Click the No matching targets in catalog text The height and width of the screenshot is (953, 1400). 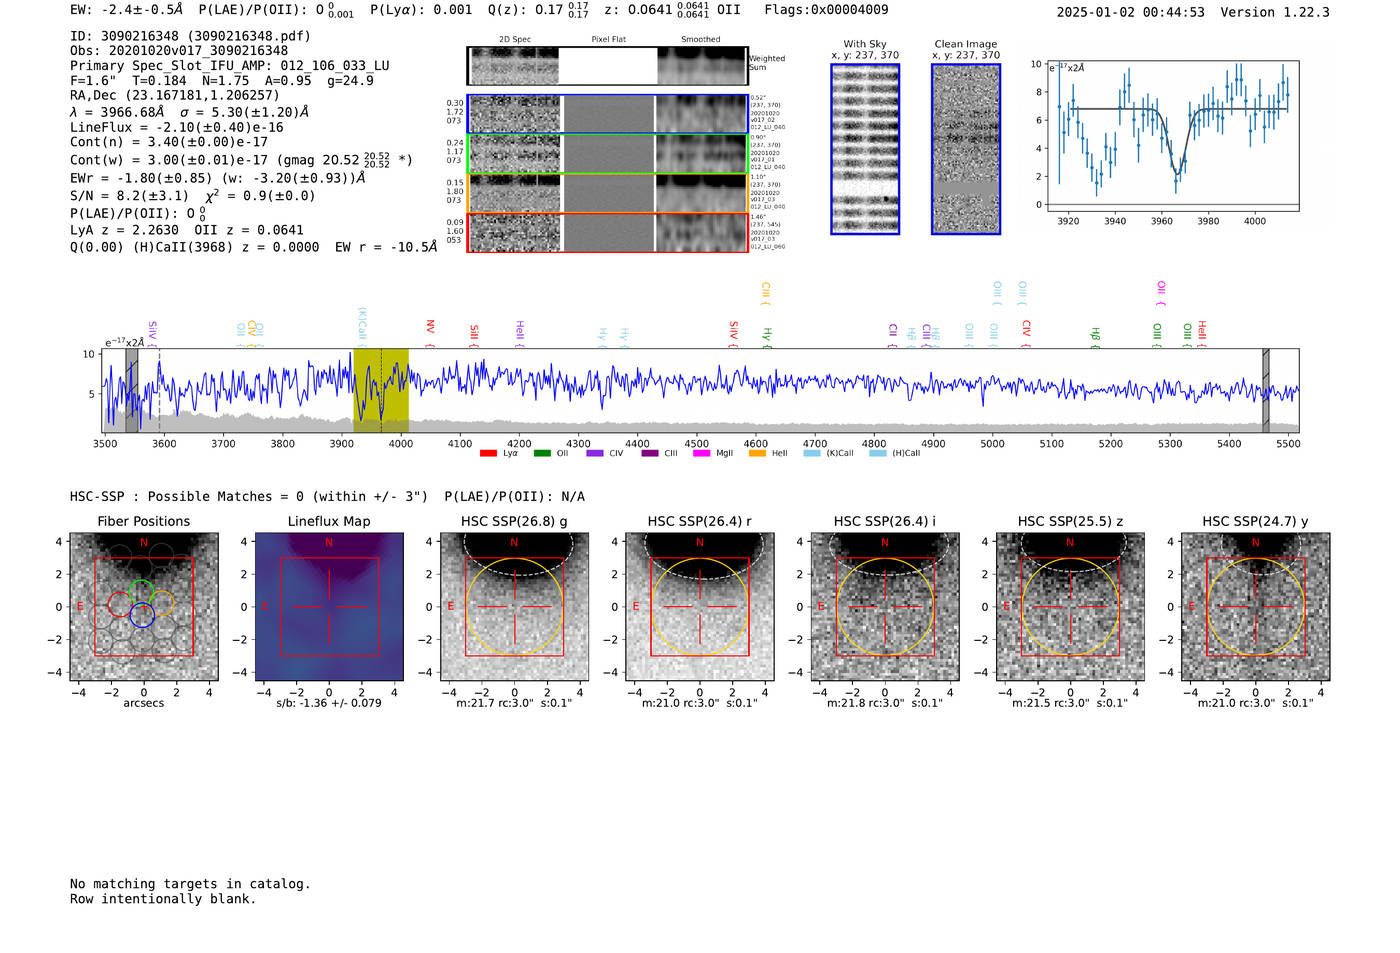[190, 884]
